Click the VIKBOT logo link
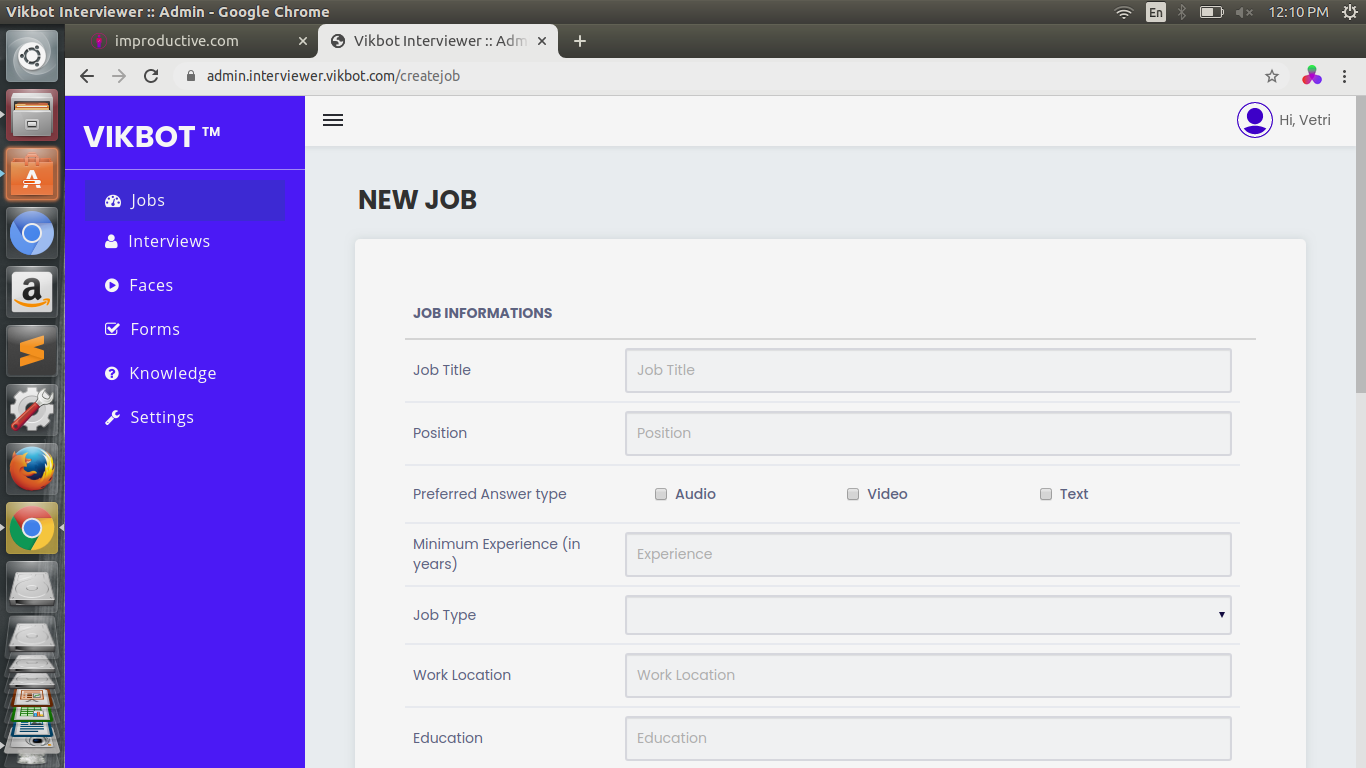 152,136
